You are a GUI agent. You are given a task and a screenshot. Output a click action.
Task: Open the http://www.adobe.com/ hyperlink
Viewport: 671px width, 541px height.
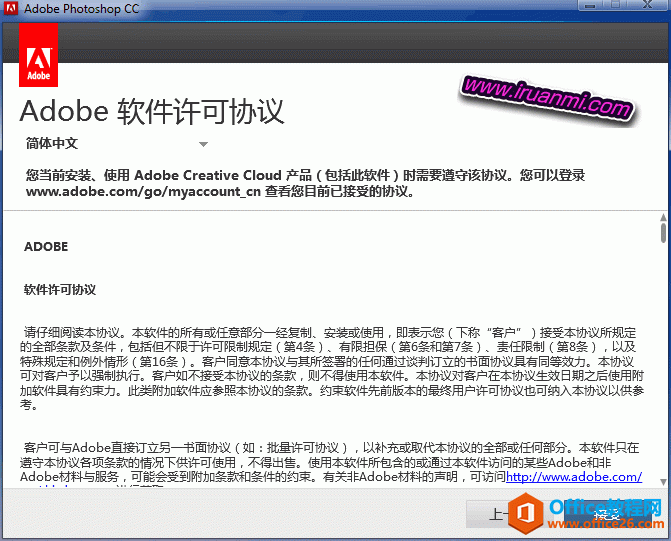pyautogui.click(x=574, y=477)
